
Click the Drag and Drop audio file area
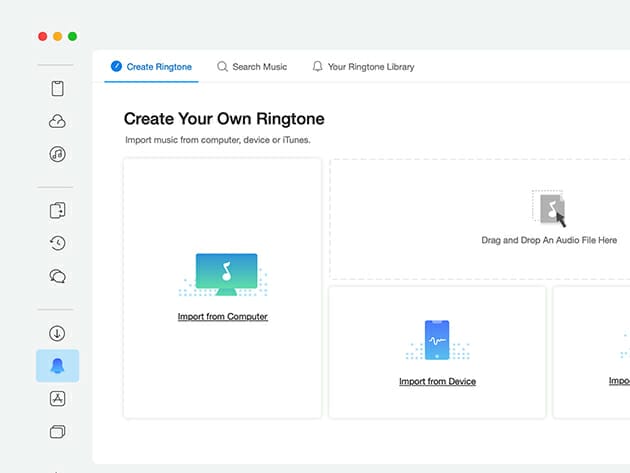[548, 219]
